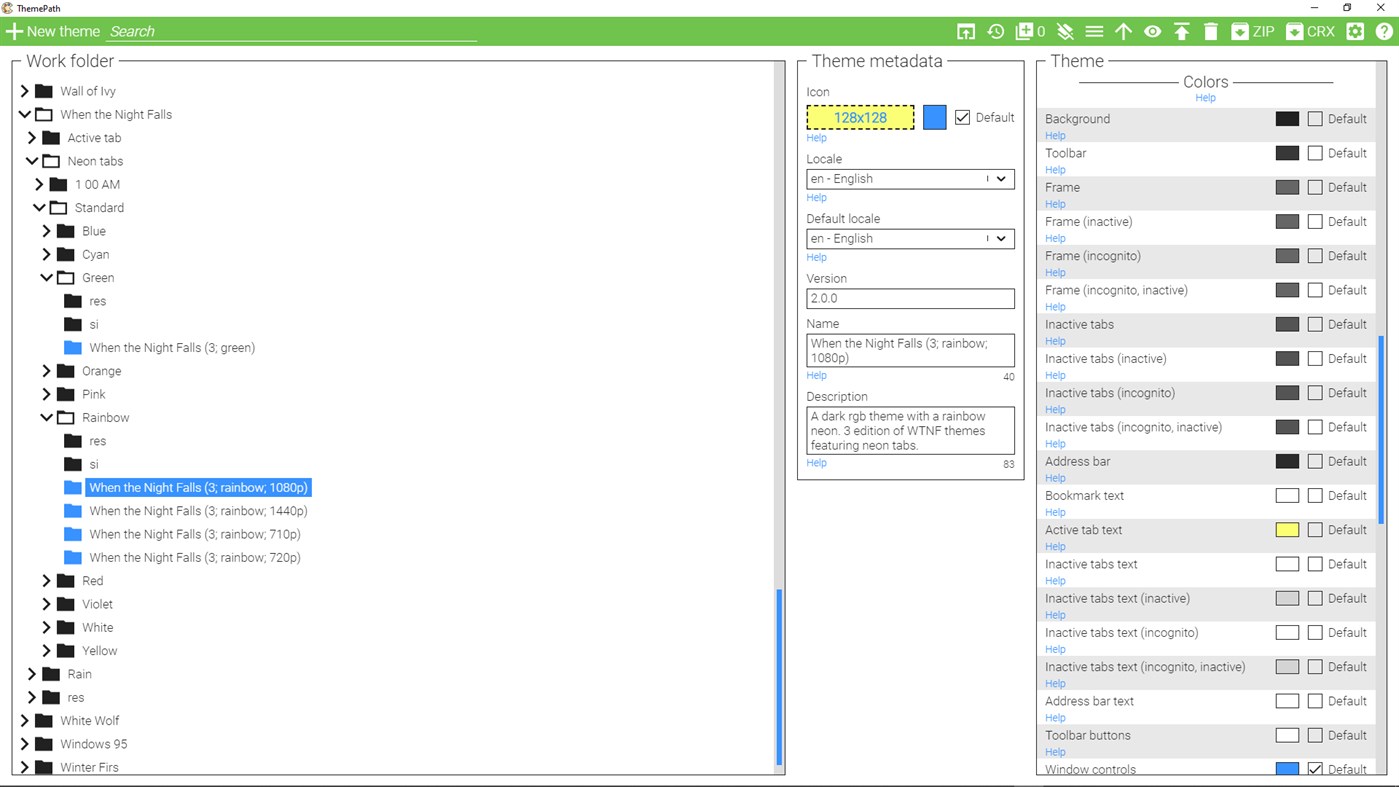Click the recent history icon
Screen dimensions: 1399x787
tap(995, 31)
